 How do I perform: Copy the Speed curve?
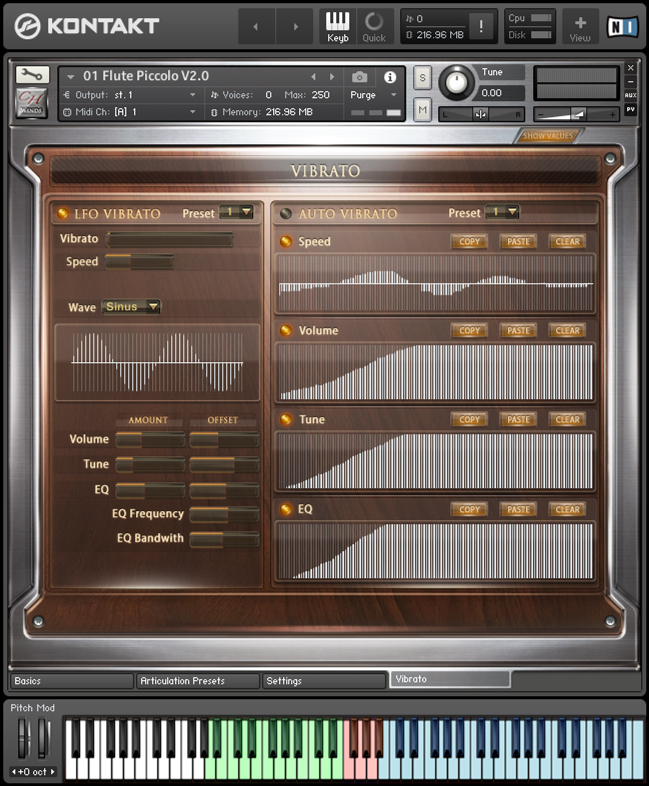tap(469, 242)
